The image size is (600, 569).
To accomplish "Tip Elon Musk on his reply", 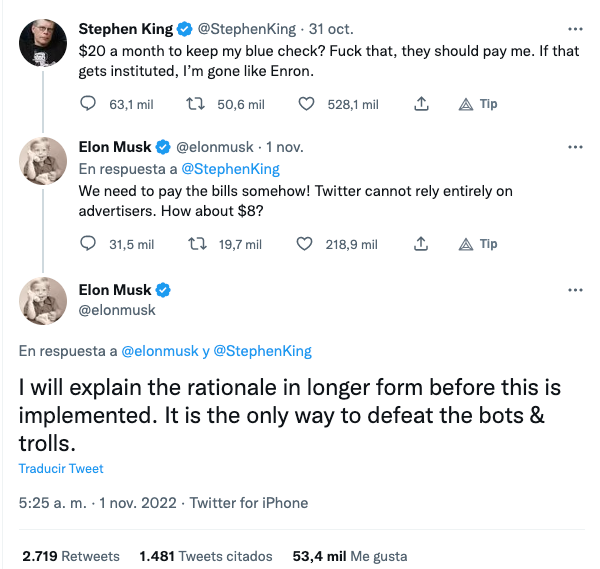I will tap(478, 244).
